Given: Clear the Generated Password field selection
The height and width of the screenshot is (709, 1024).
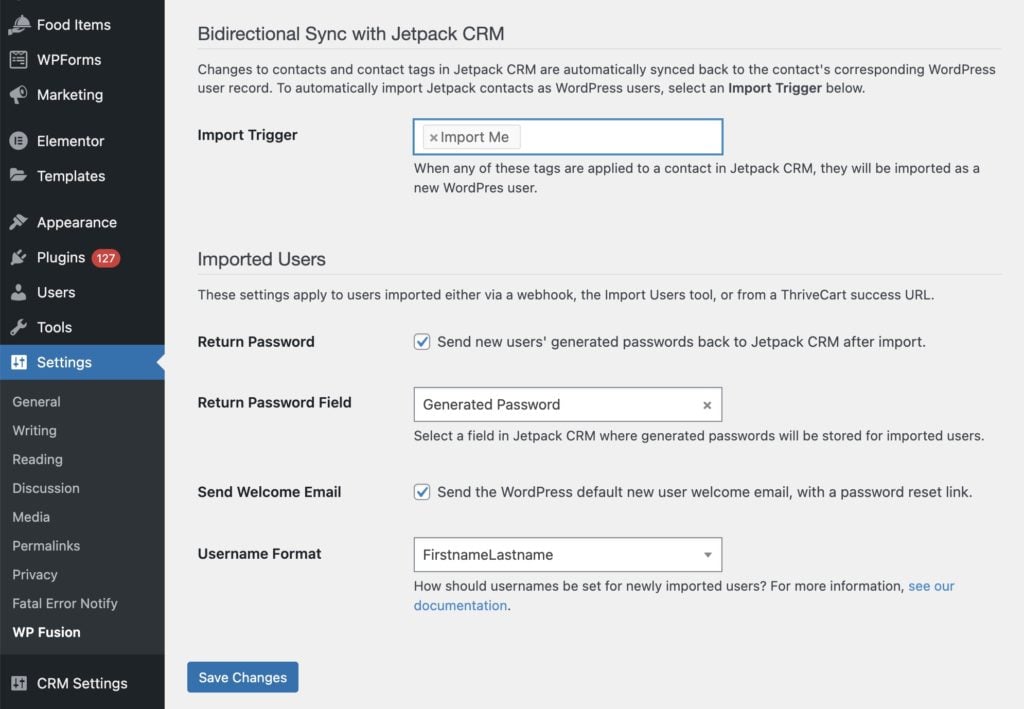Looking at the screenshot, I should (707, 405).
